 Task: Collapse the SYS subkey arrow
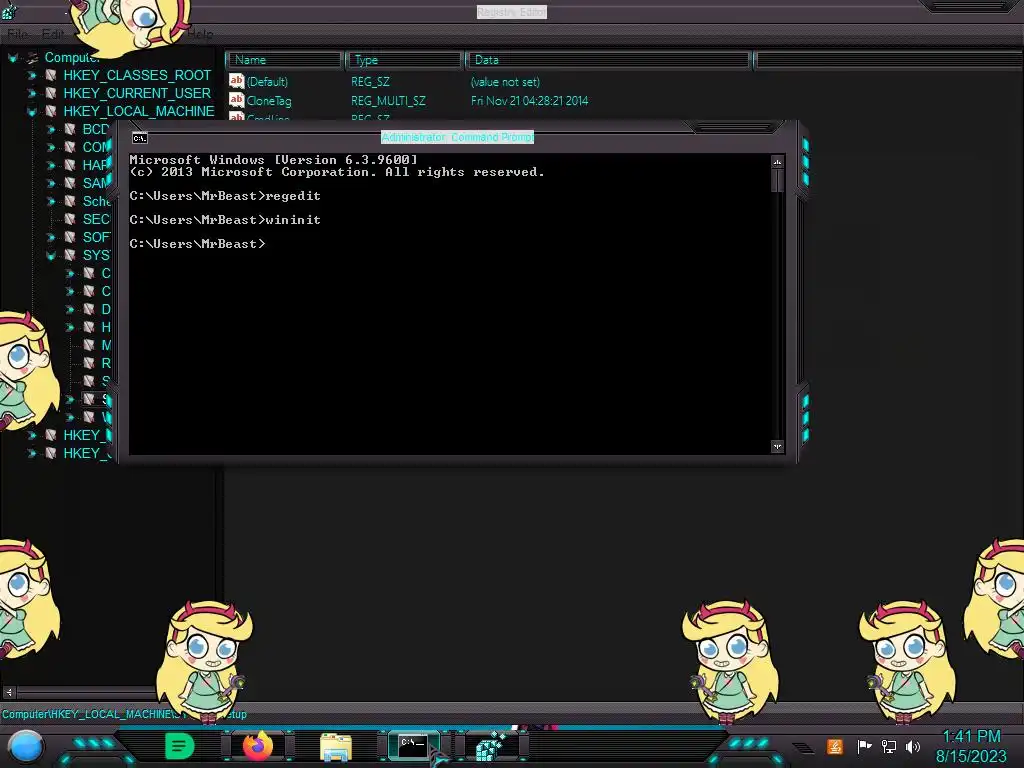50,255
